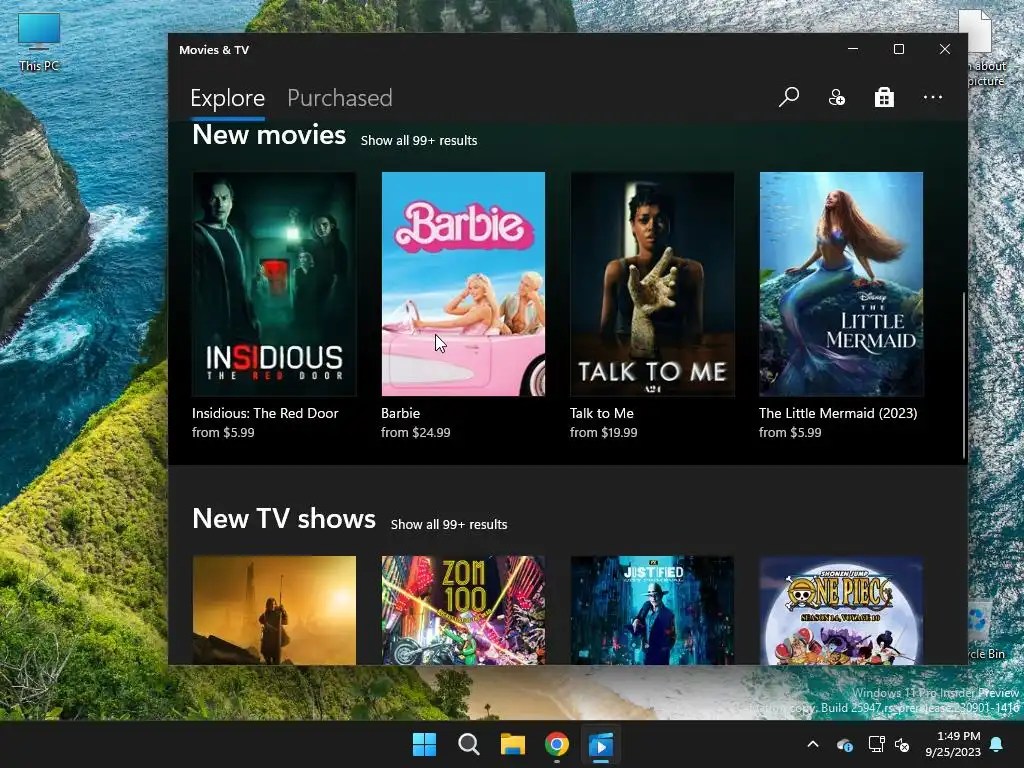
Task: Switch to the Explore tab
Action: (227, 98)
